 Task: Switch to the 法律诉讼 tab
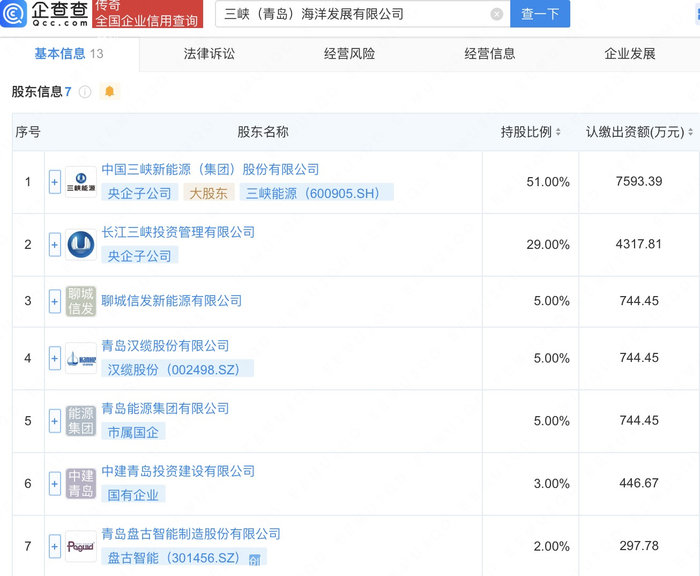(210, 54)
